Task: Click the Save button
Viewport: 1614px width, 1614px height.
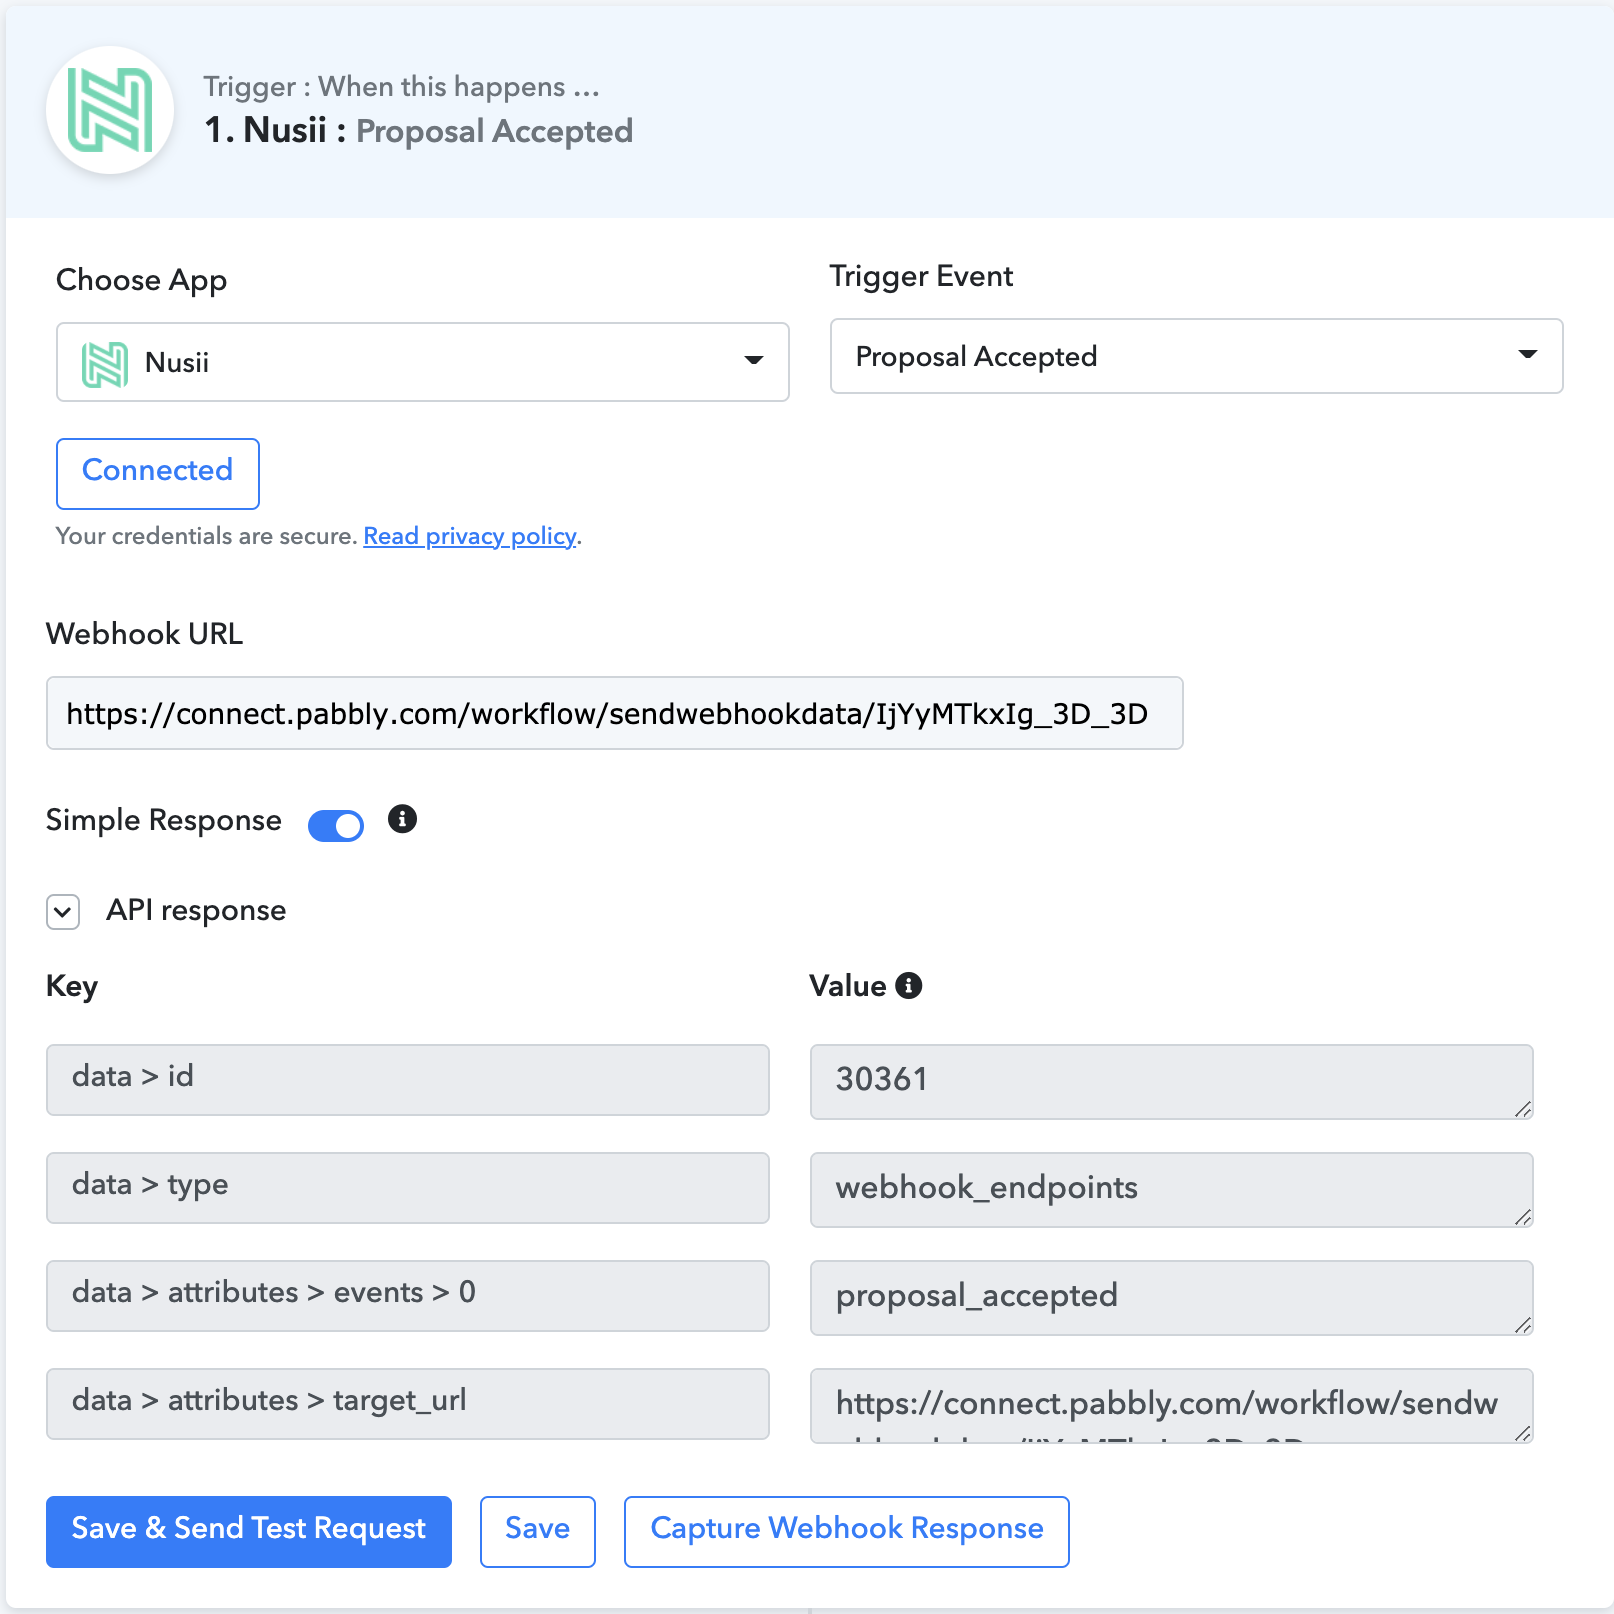Action: coord(538,1531)
